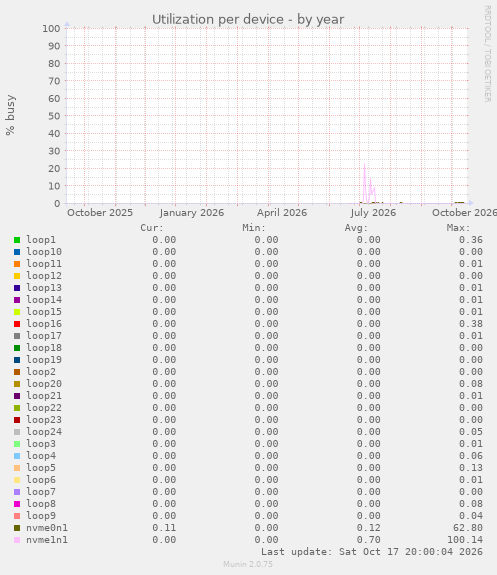Click the yellow loop12 legend swatch
This screenshot has height=575, width=497.
[x=17, y=276]
